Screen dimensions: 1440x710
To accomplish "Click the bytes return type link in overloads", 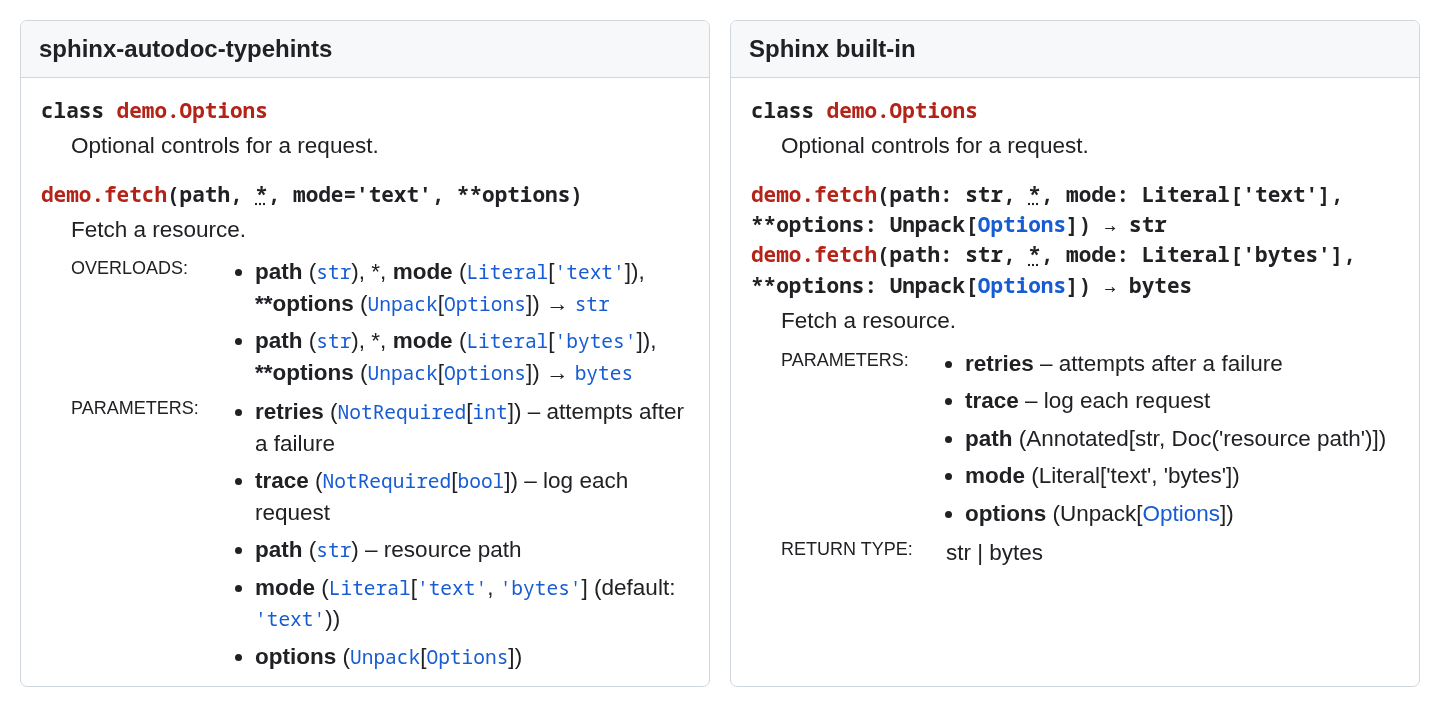I will [604, 373].
